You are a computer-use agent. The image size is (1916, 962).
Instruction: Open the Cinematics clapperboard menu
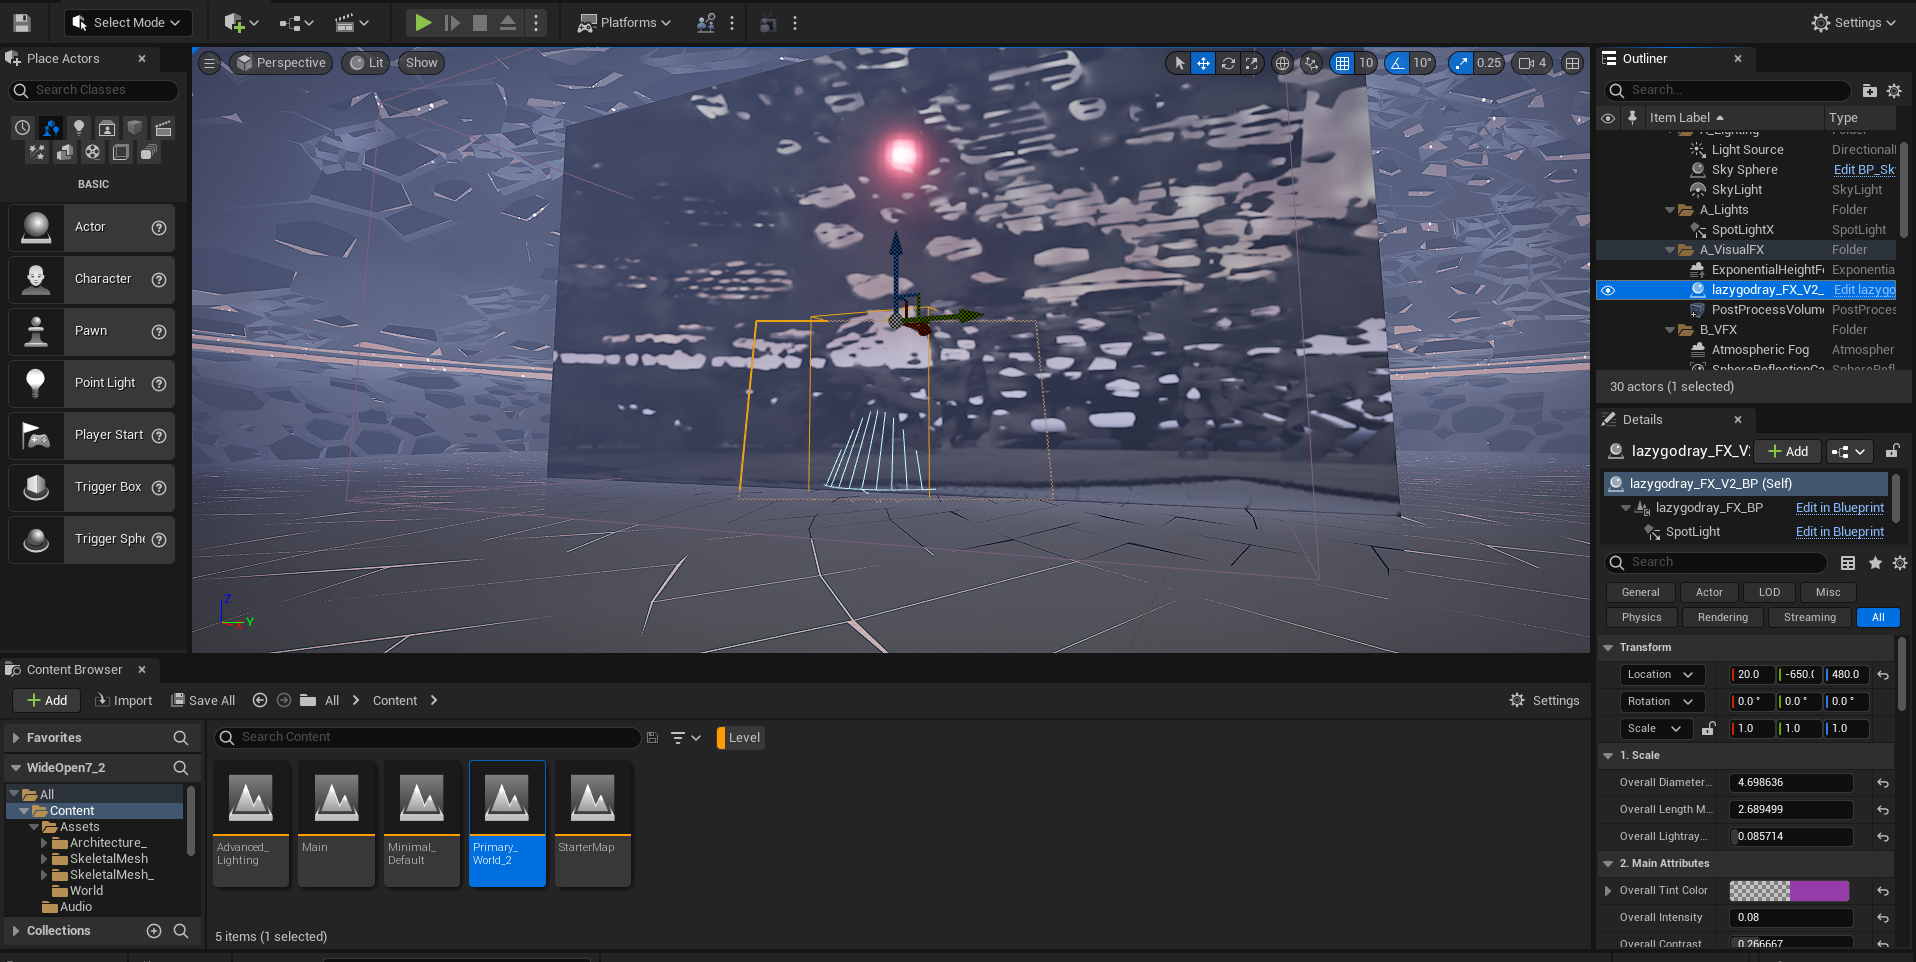351,22
